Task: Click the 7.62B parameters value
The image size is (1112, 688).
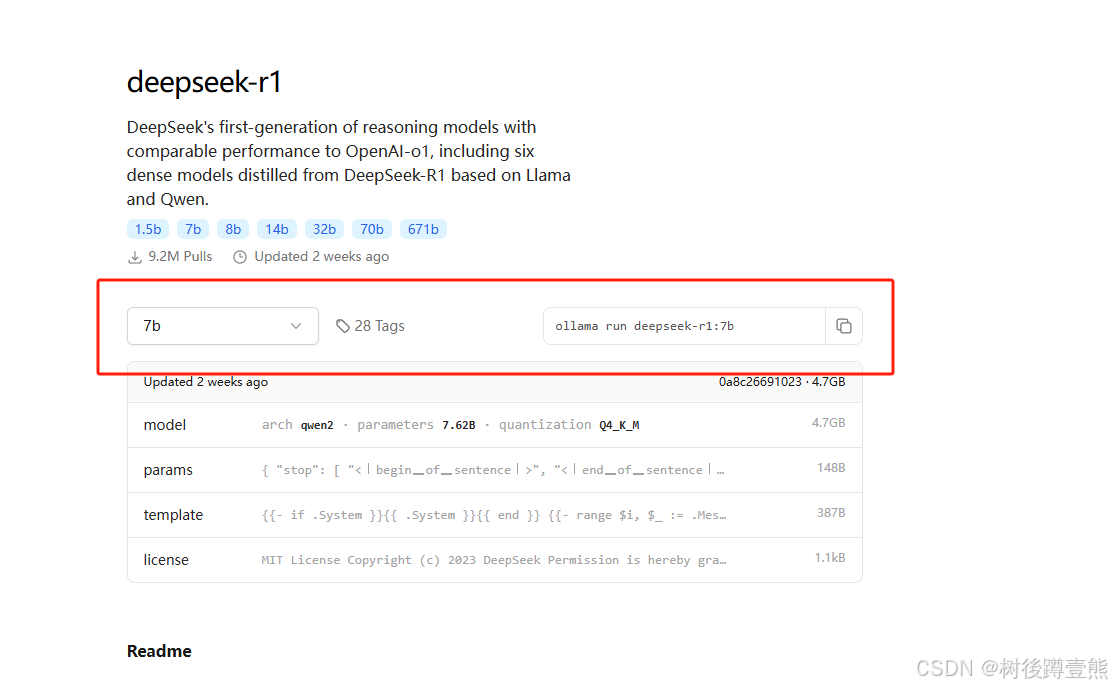Action: click(458, 425)
